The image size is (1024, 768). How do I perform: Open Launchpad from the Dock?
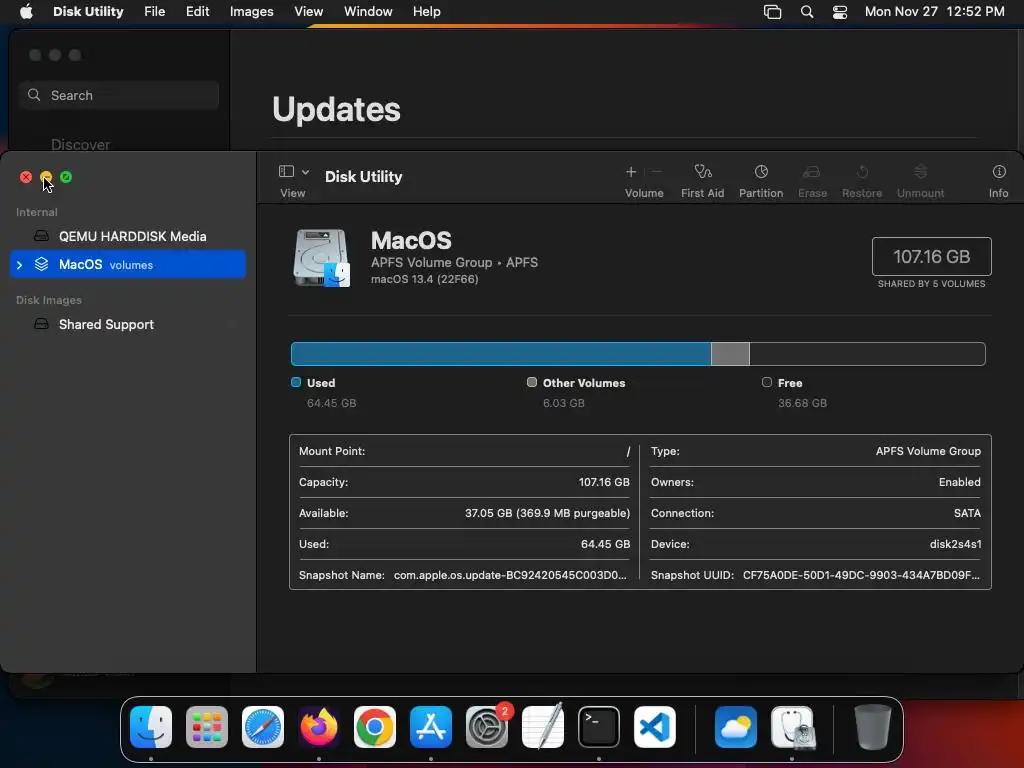[x=207, y=727]
